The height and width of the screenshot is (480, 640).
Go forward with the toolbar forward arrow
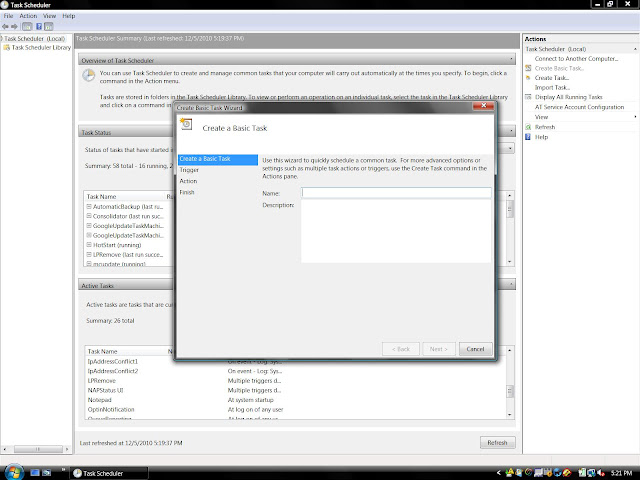(14, 27)
